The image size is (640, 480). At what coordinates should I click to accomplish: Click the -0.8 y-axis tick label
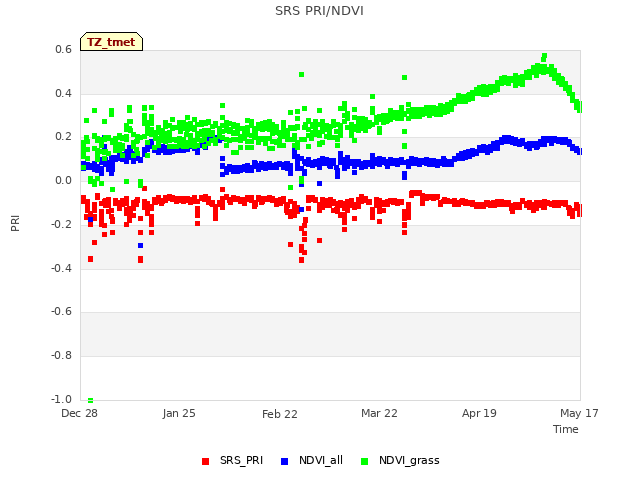pyautogui.click(x=61, y=356)
